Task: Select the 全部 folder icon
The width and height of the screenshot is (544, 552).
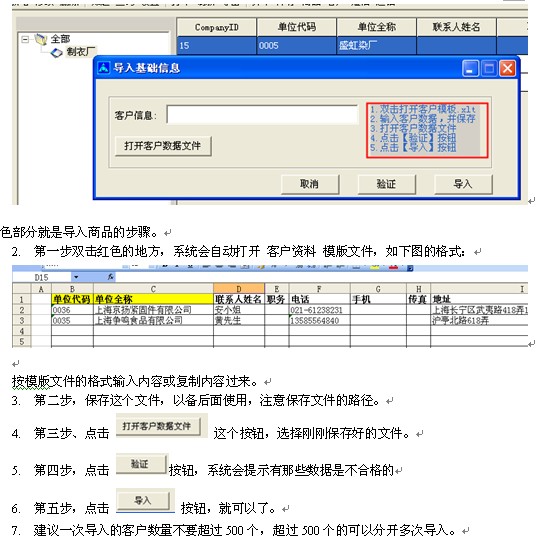Action: 41,39
